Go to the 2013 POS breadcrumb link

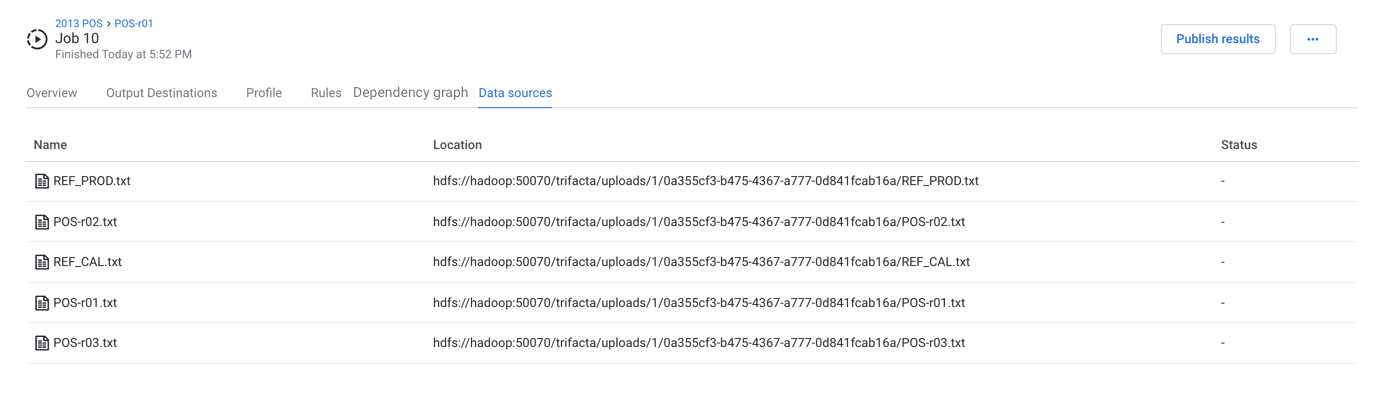coord(79,23)
